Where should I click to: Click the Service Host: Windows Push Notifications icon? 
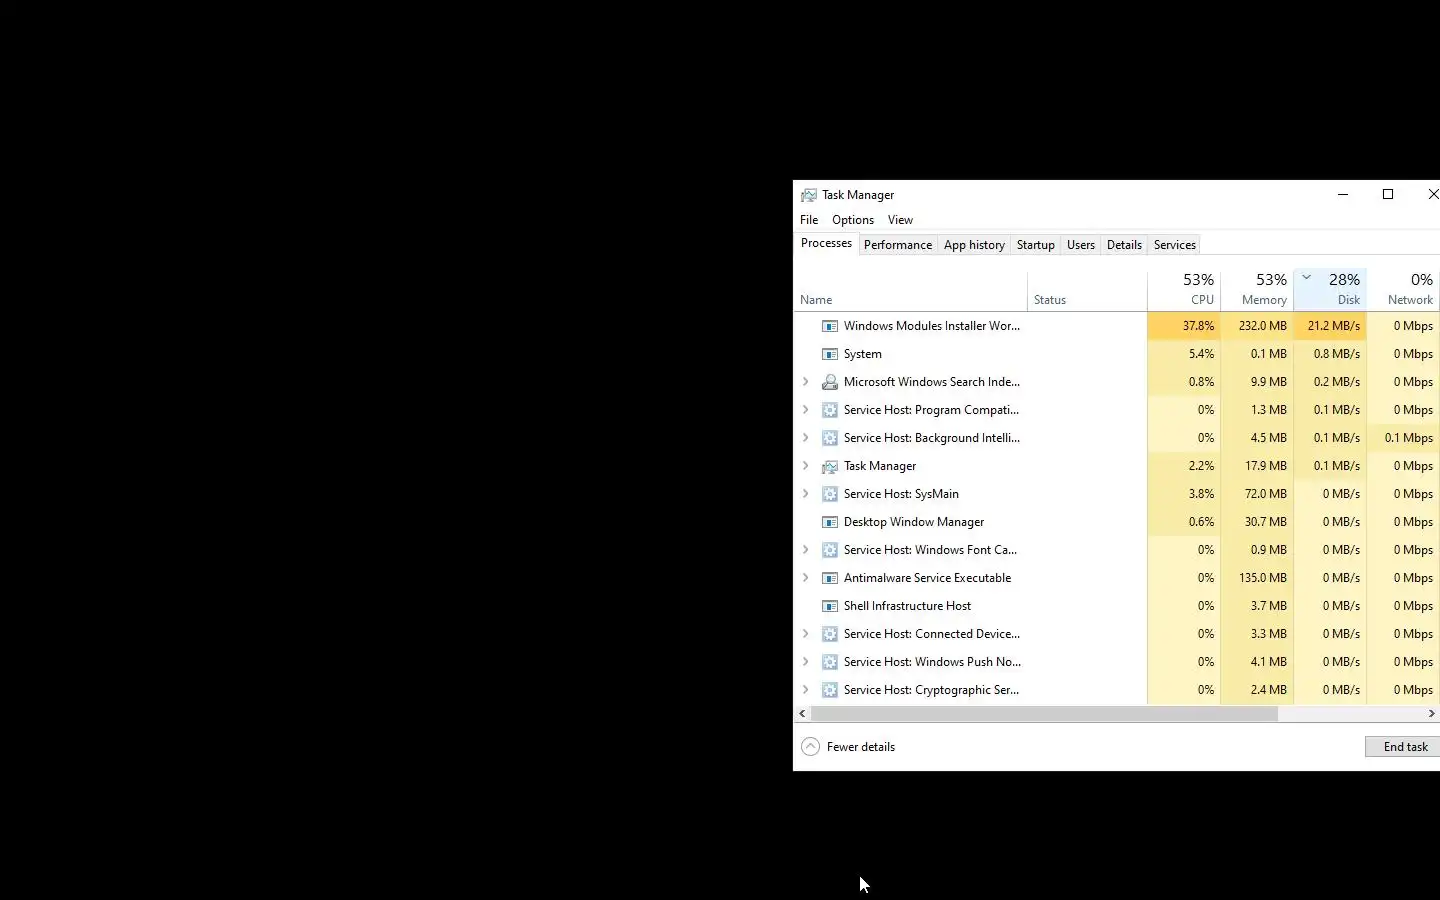click(829, 662)
